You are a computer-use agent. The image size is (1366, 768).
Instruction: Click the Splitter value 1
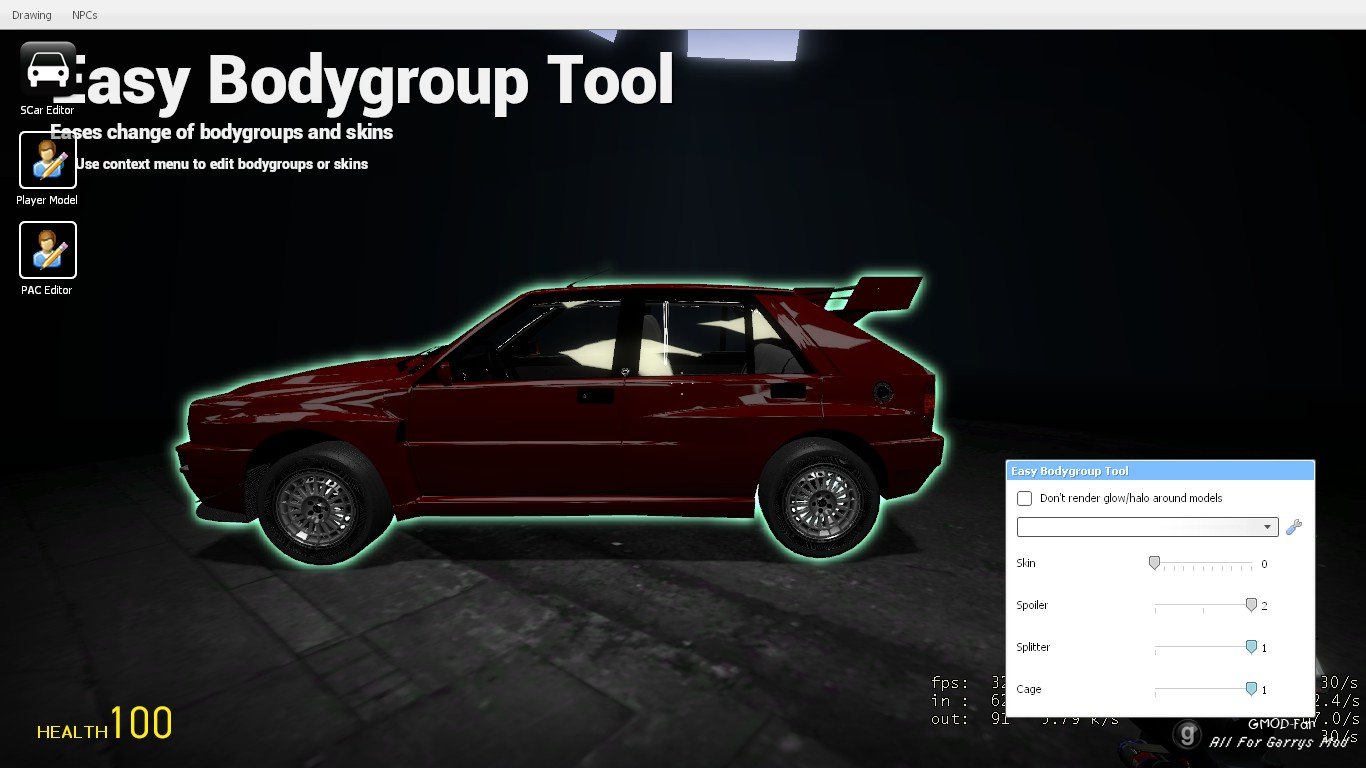click(x=1264, y=648)
